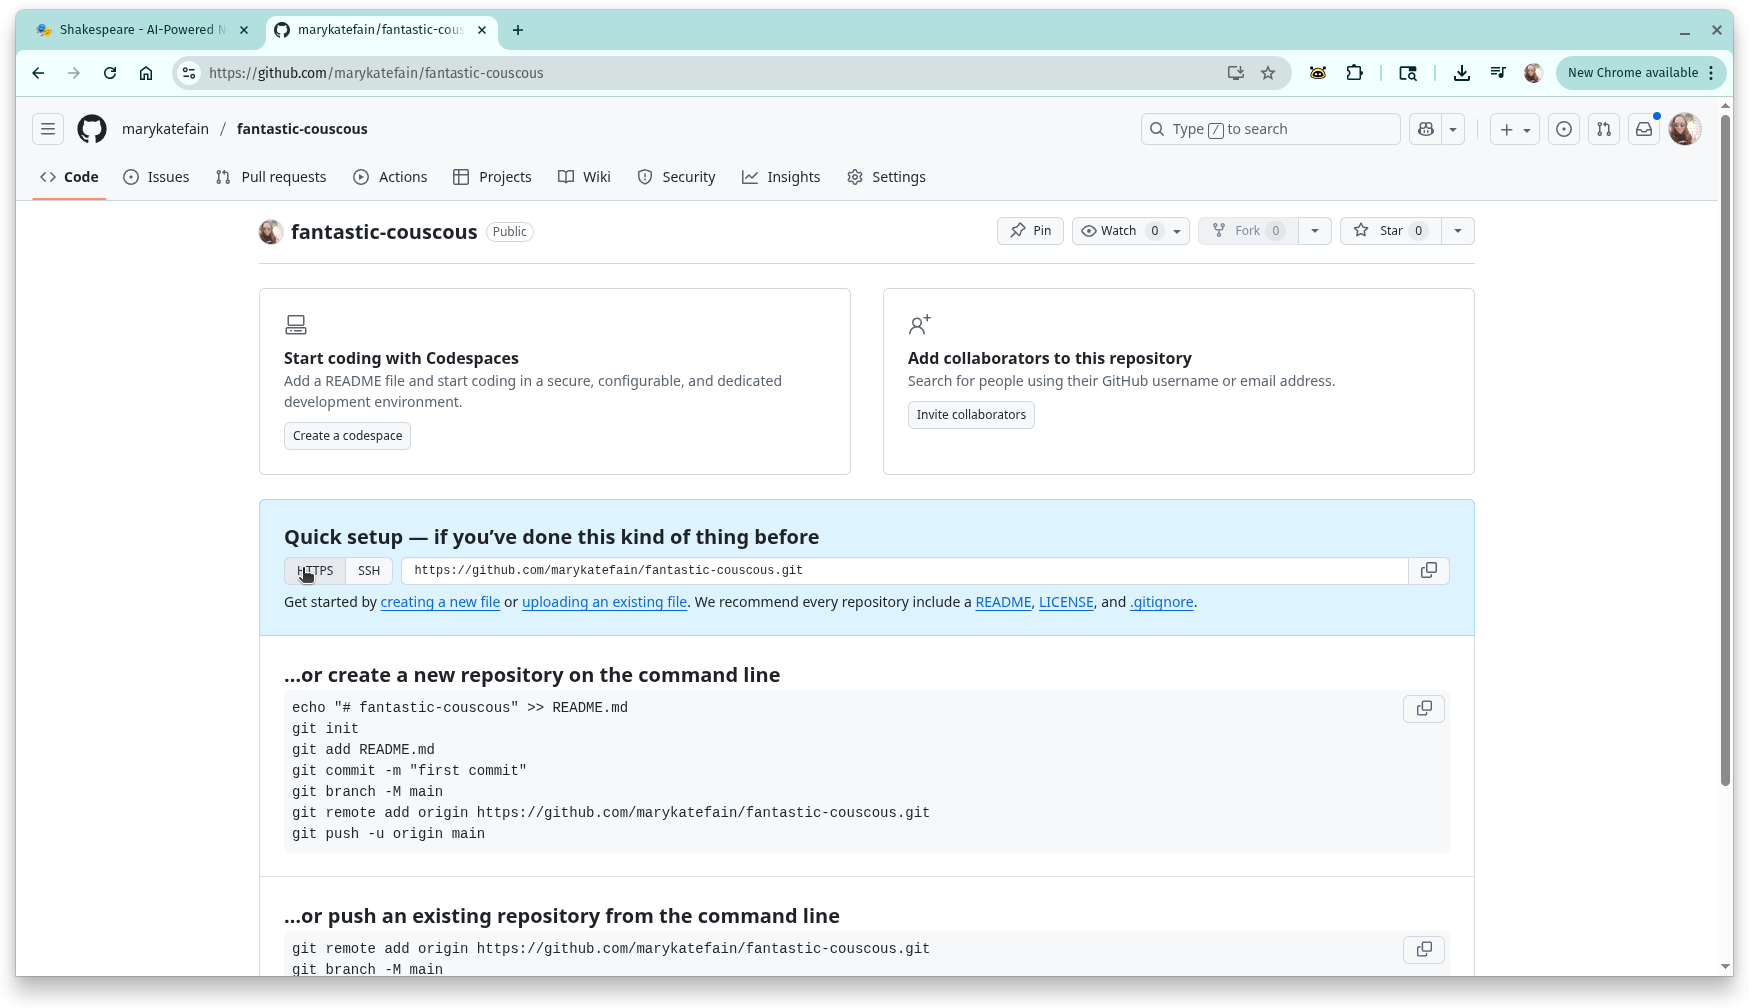
Task: Pin the fantastic-couscous repository
Action: (1030, 230)
